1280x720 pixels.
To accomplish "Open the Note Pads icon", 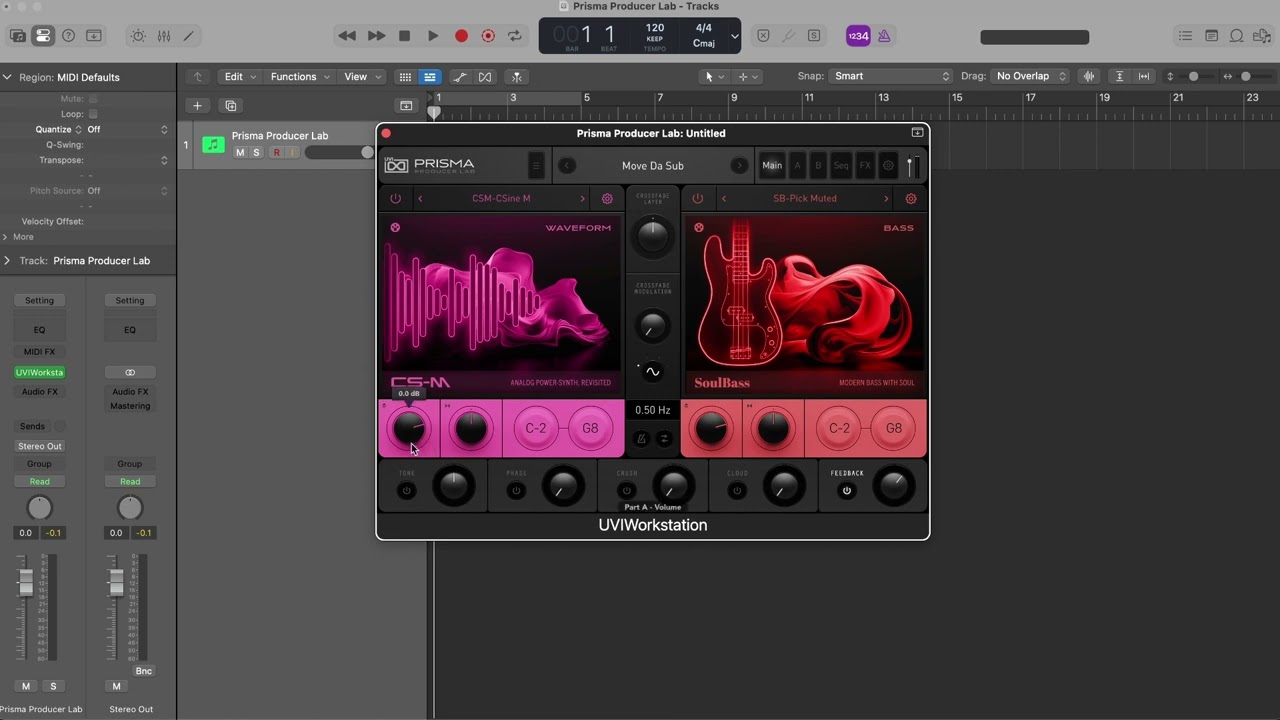I will point(1211,36).
